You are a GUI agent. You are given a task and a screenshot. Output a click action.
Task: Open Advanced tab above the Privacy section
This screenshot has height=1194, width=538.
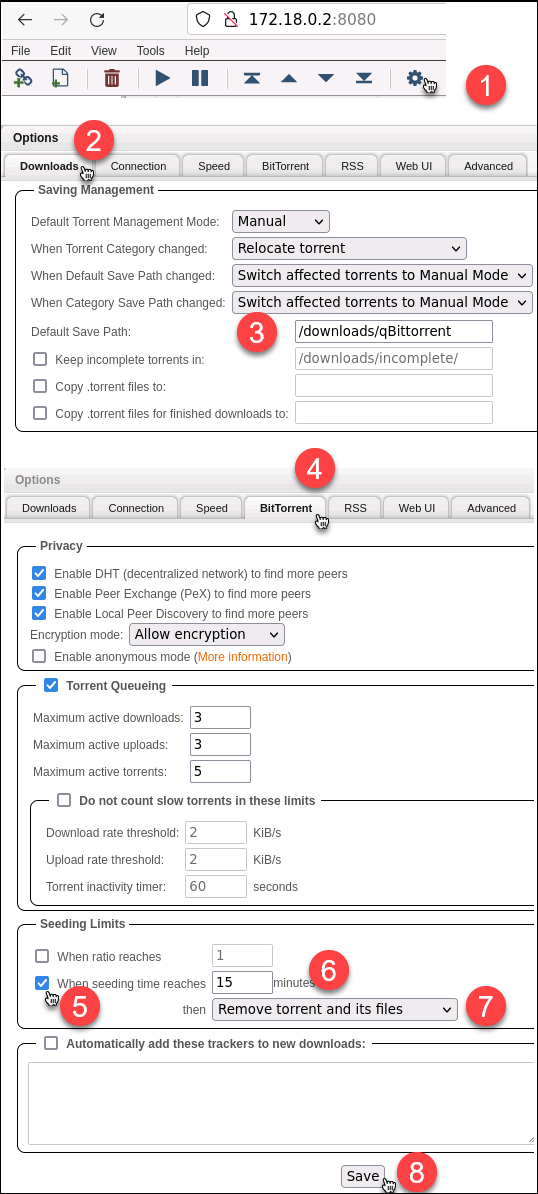[491, 508]
